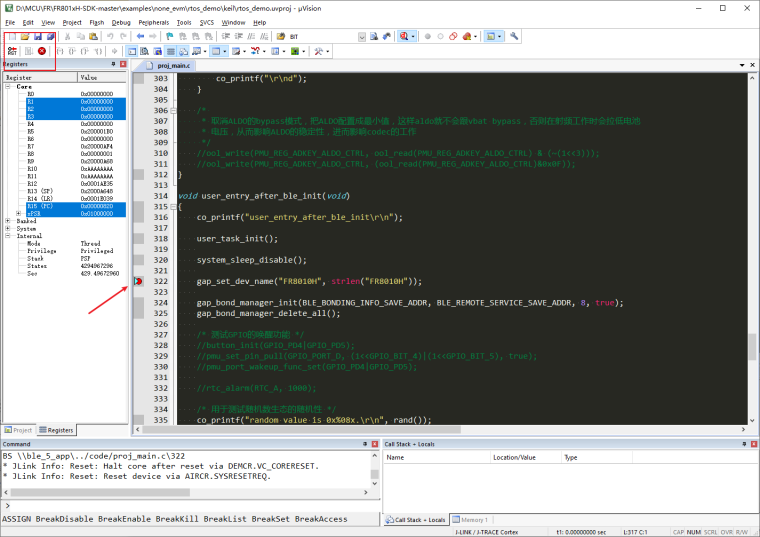The image size is (760, 537).
Task: Collapse the Internal register group
Action: click(8, 236)
